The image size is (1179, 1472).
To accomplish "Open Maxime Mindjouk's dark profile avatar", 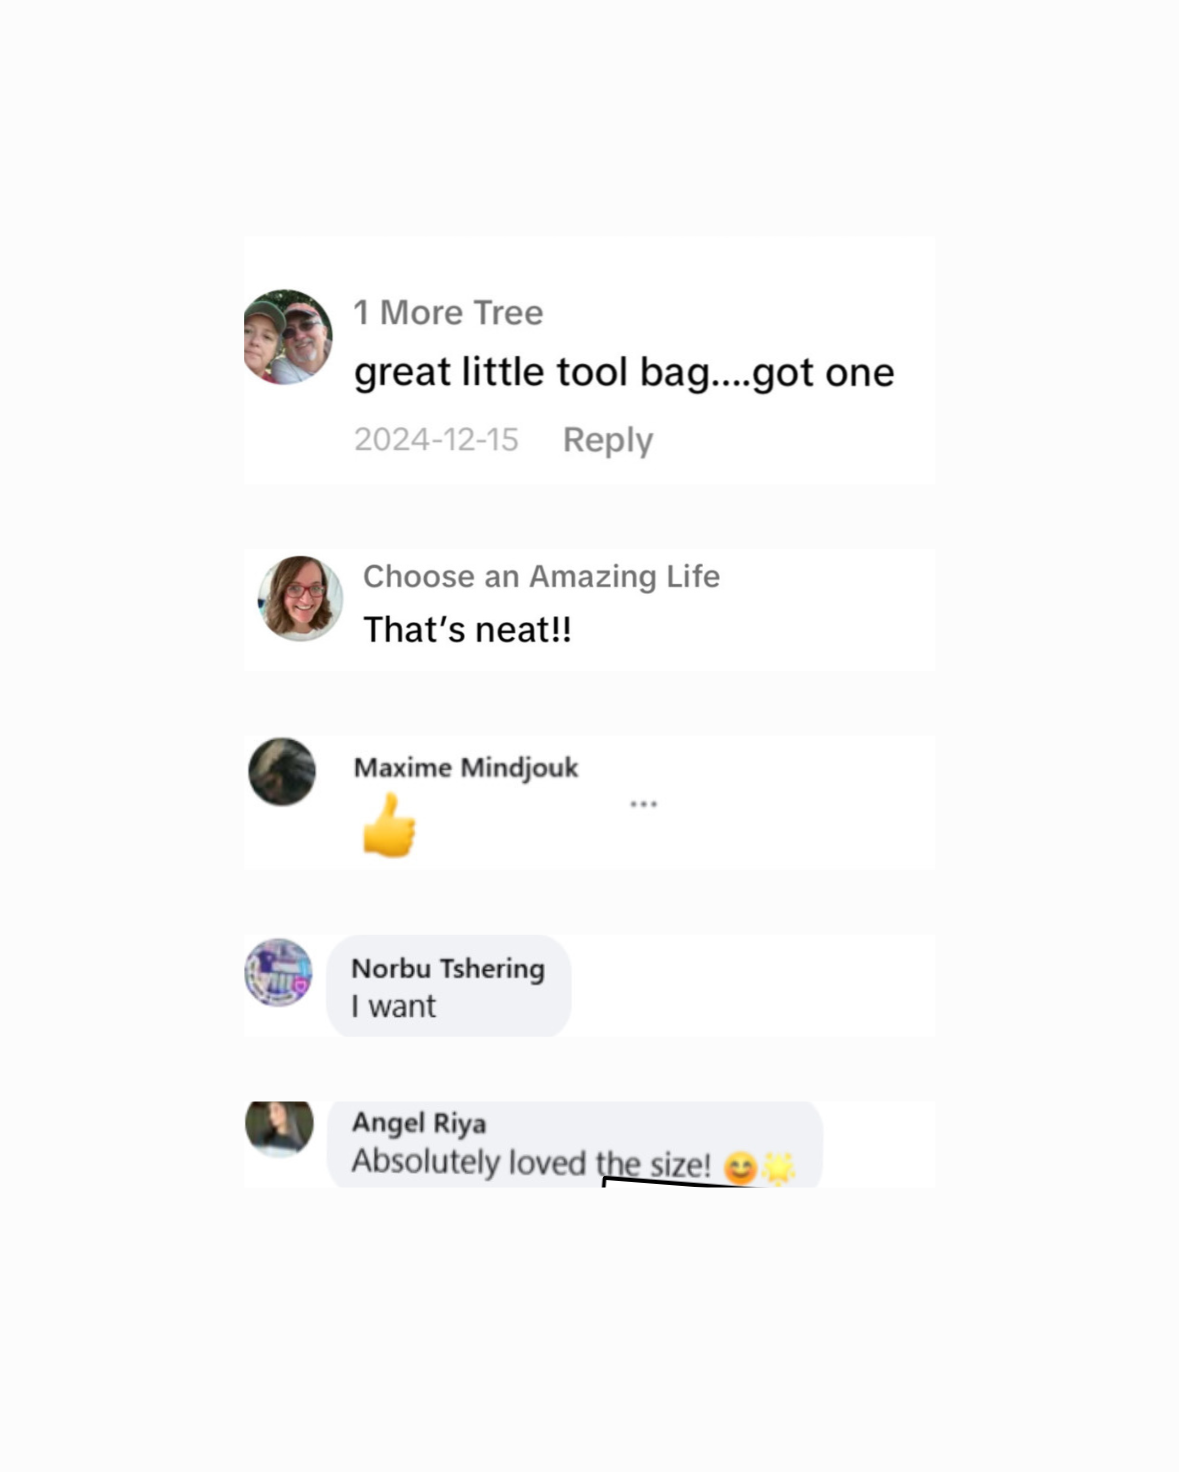I will pyautogui.click(x=282, y=771).
